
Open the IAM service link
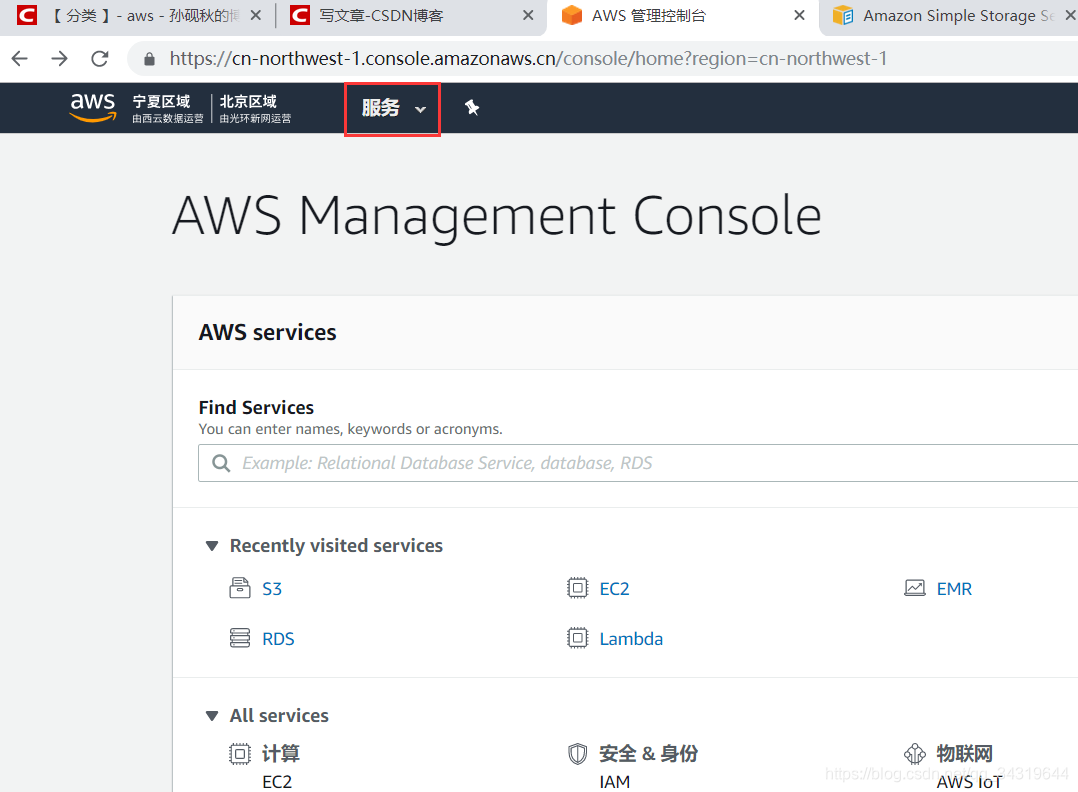tap(614, 781)
